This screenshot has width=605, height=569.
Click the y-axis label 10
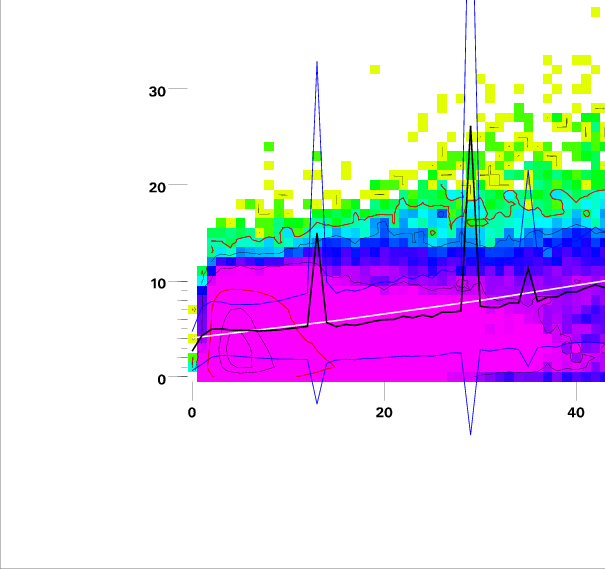click(x=156, y=283)
